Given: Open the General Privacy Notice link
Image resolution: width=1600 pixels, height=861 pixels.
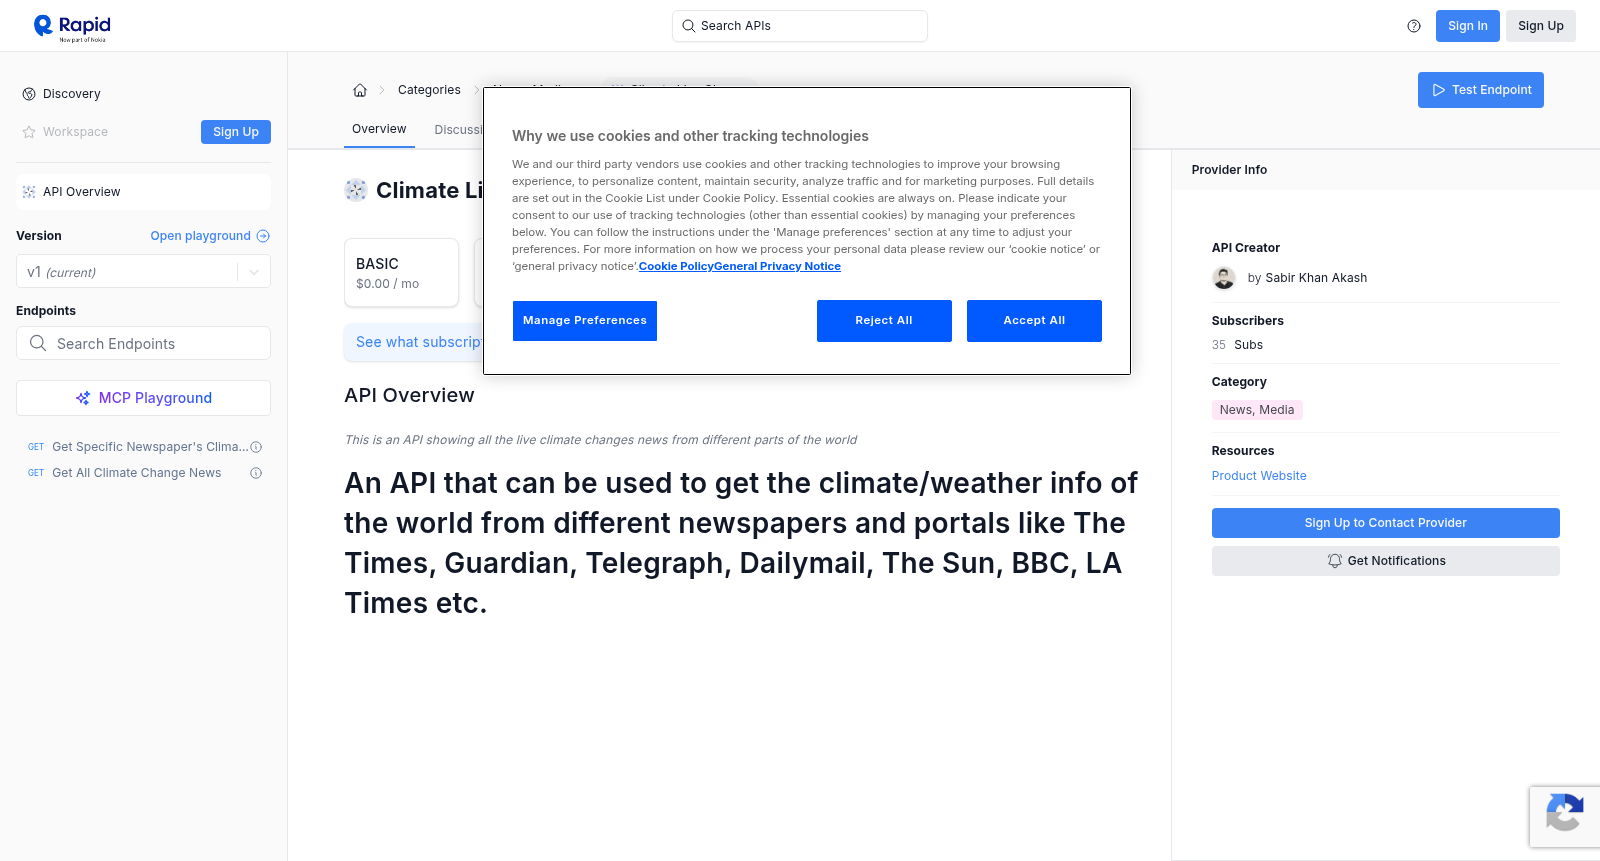Looking at the screenshot, I should click(777, 266).
